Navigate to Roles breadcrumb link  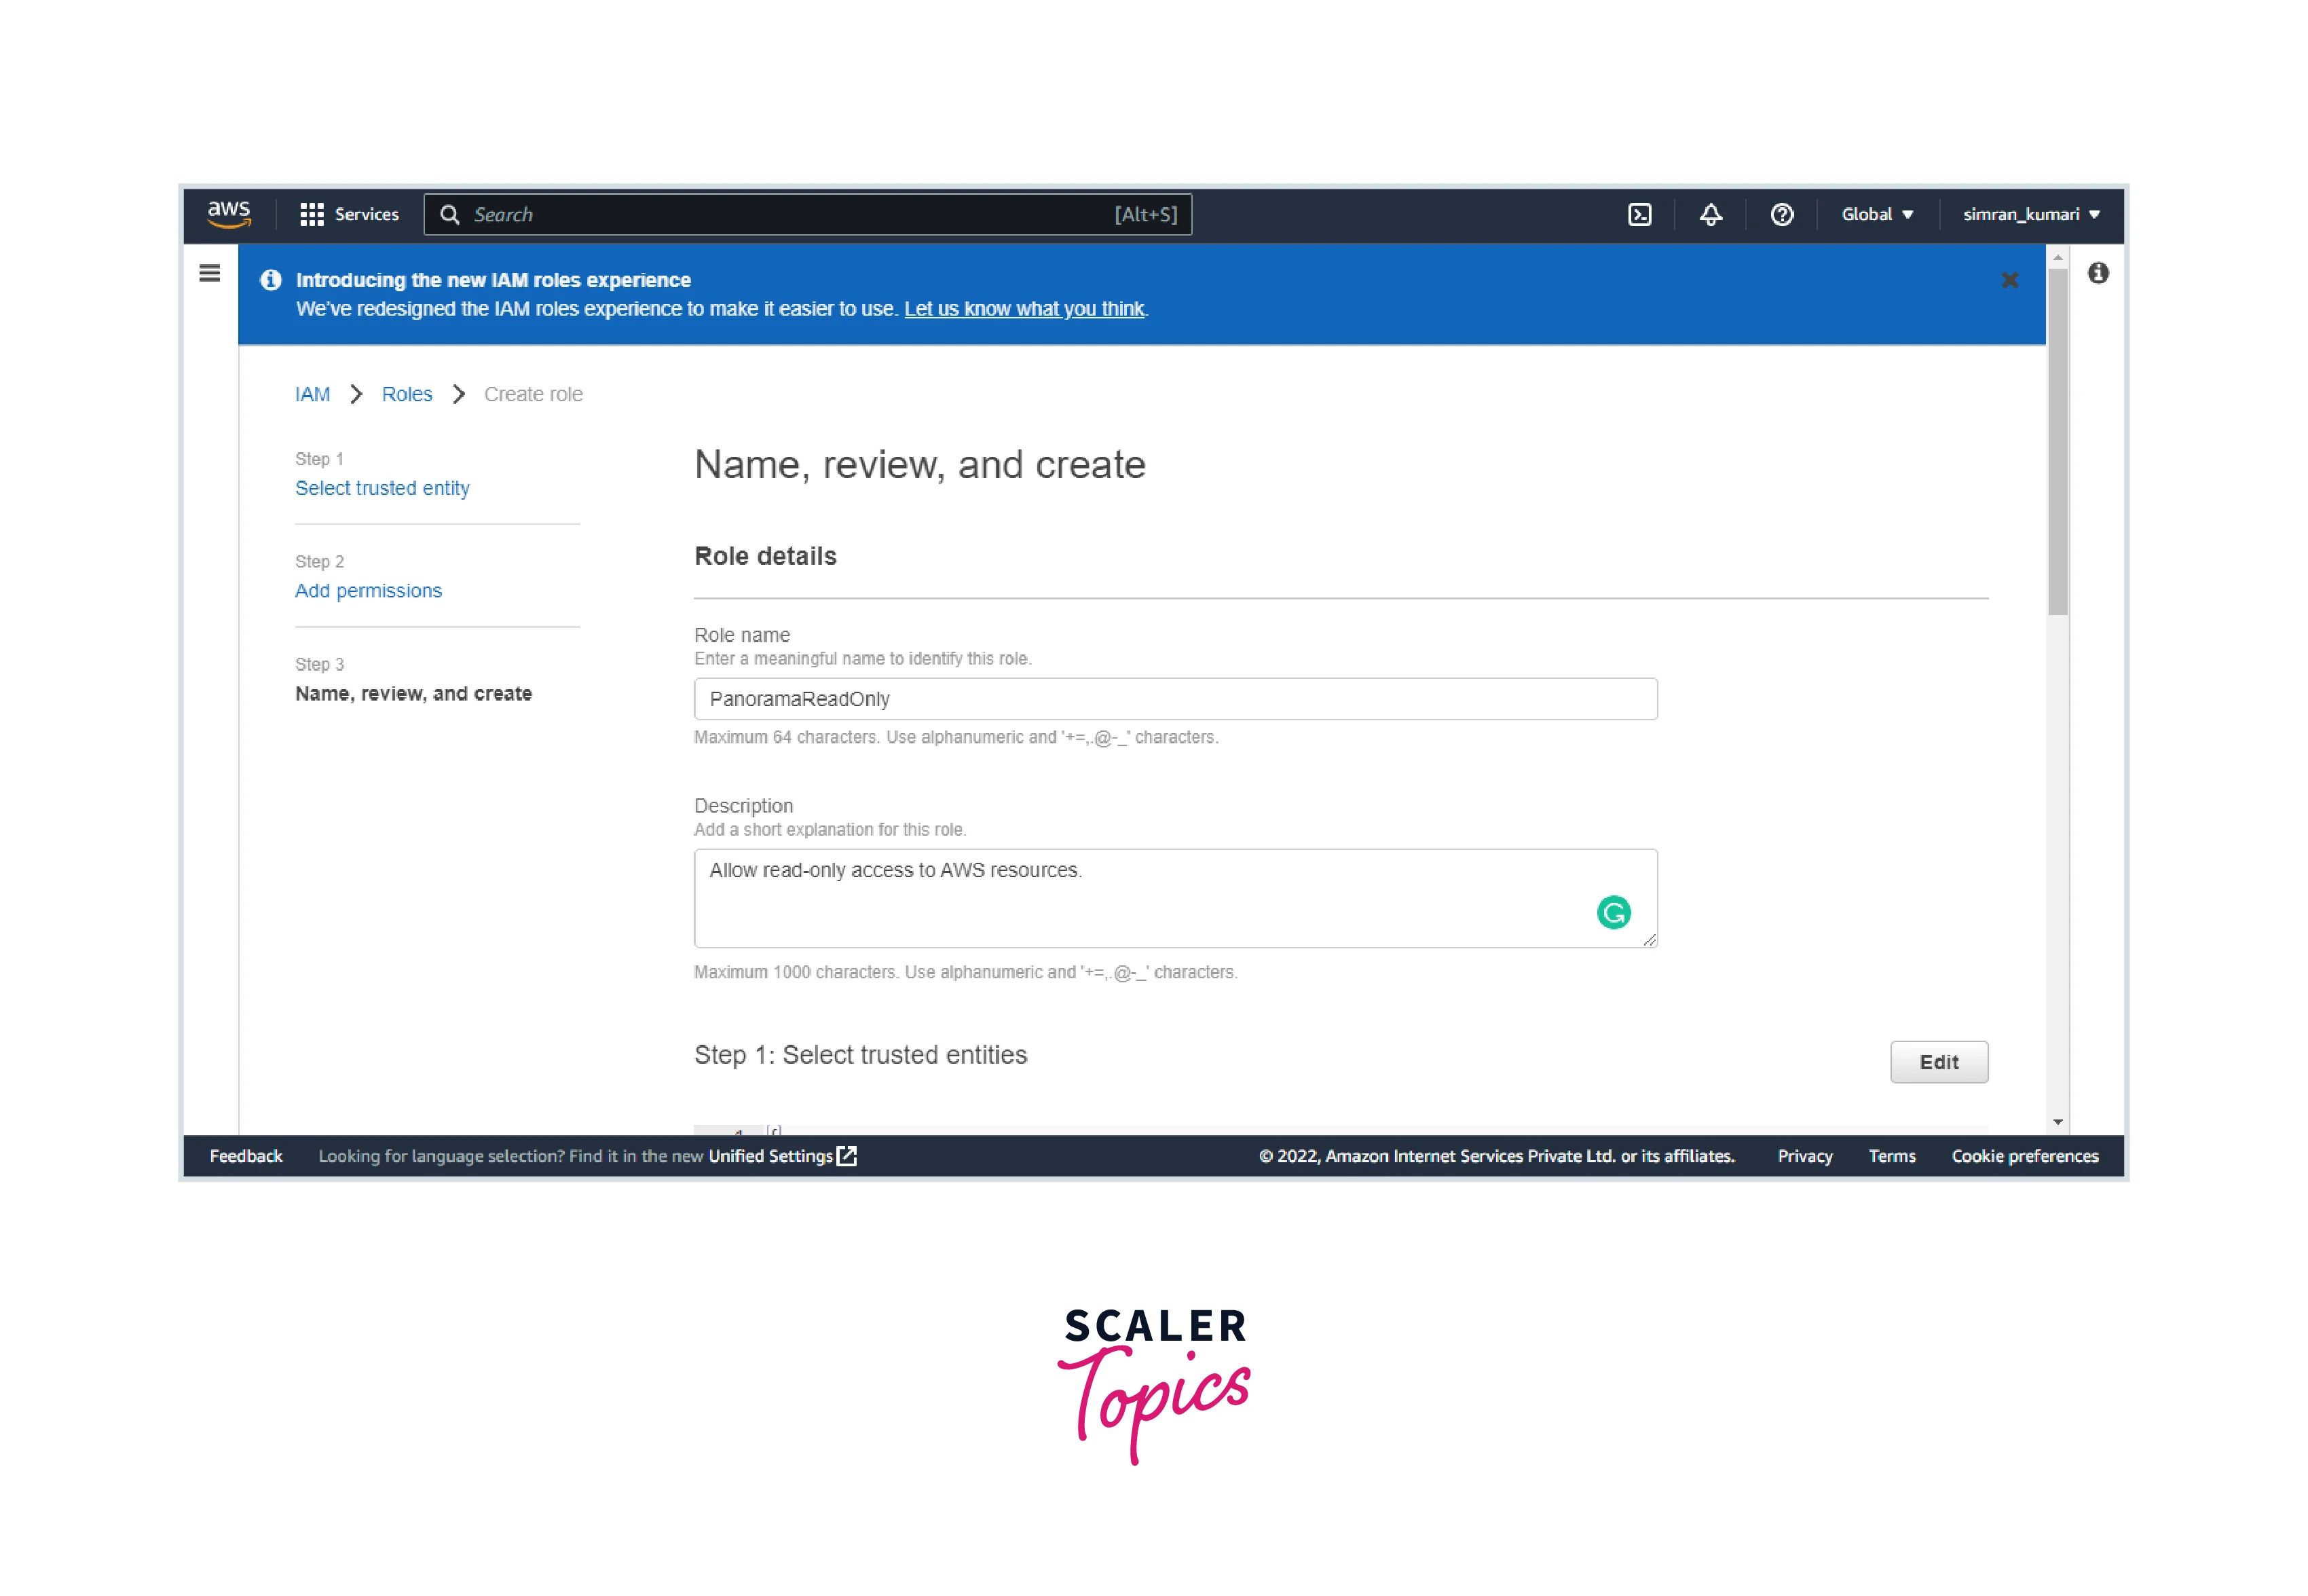coord(406,394)
